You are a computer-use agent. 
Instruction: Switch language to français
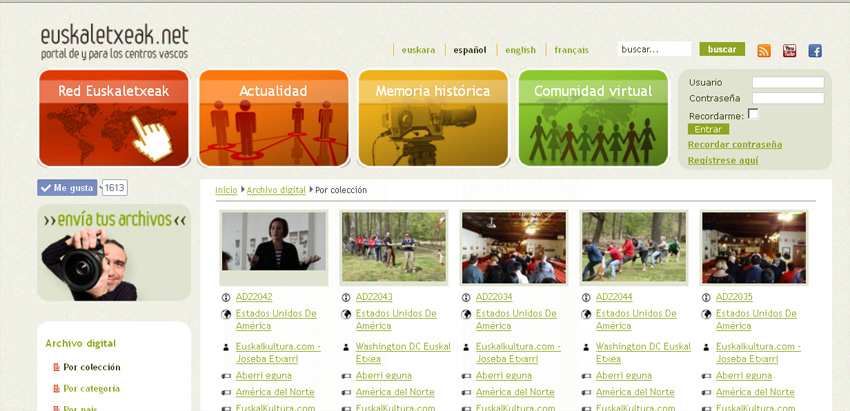(571, 50)
